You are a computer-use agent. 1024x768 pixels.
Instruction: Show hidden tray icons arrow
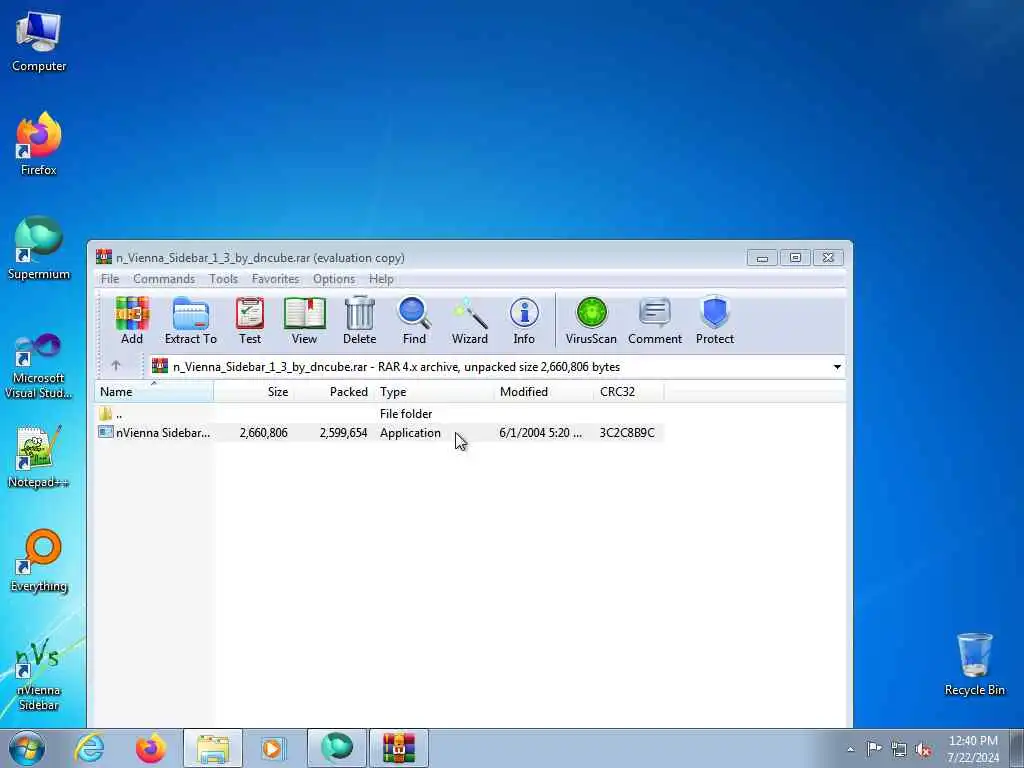[850, 749]
